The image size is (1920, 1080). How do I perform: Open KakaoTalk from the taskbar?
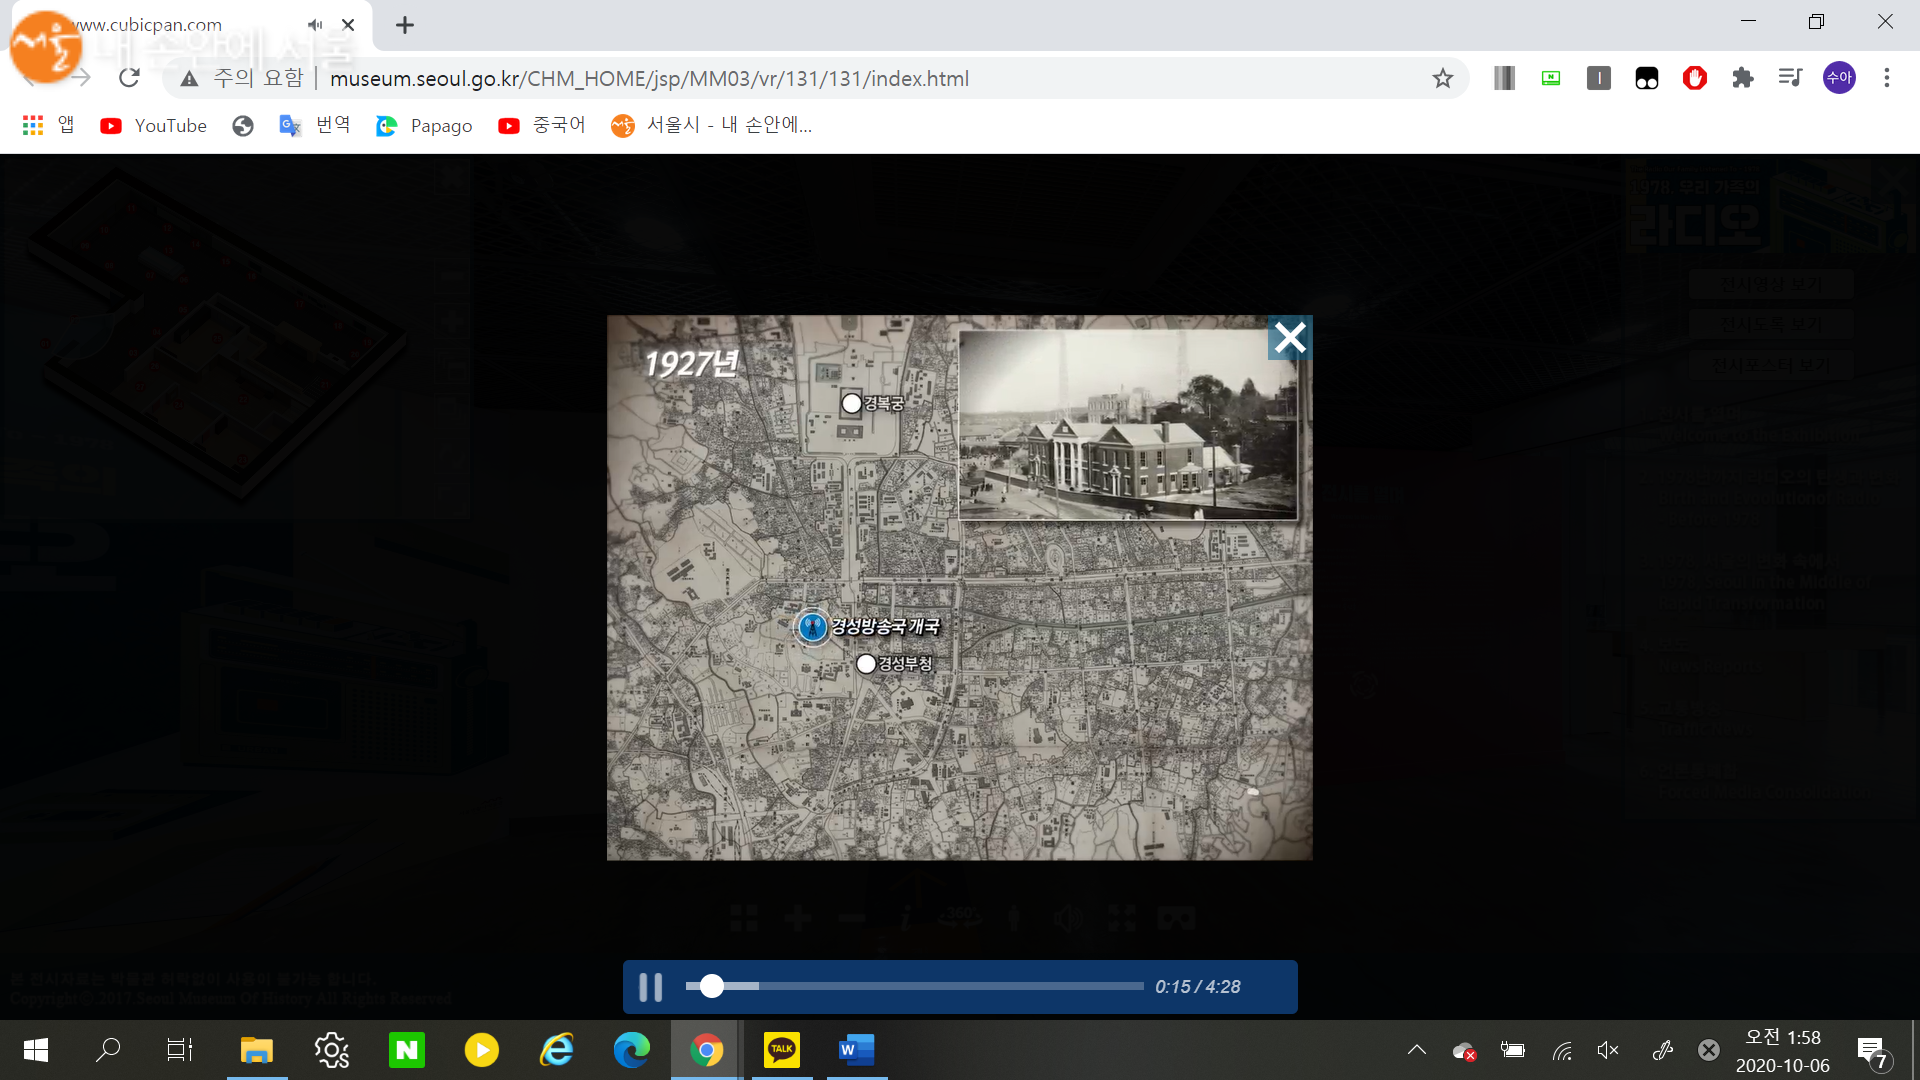click(781, 1050)
